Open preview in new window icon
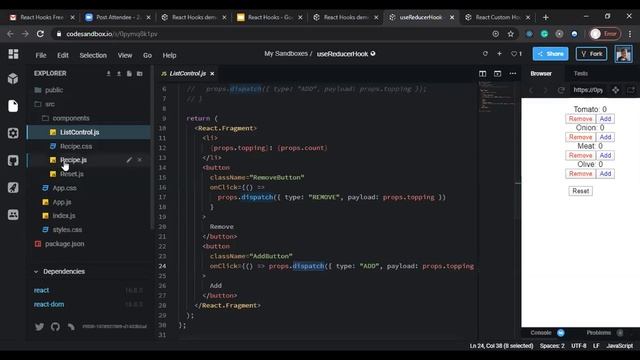The image size is (640, 360). click(631, 90)
